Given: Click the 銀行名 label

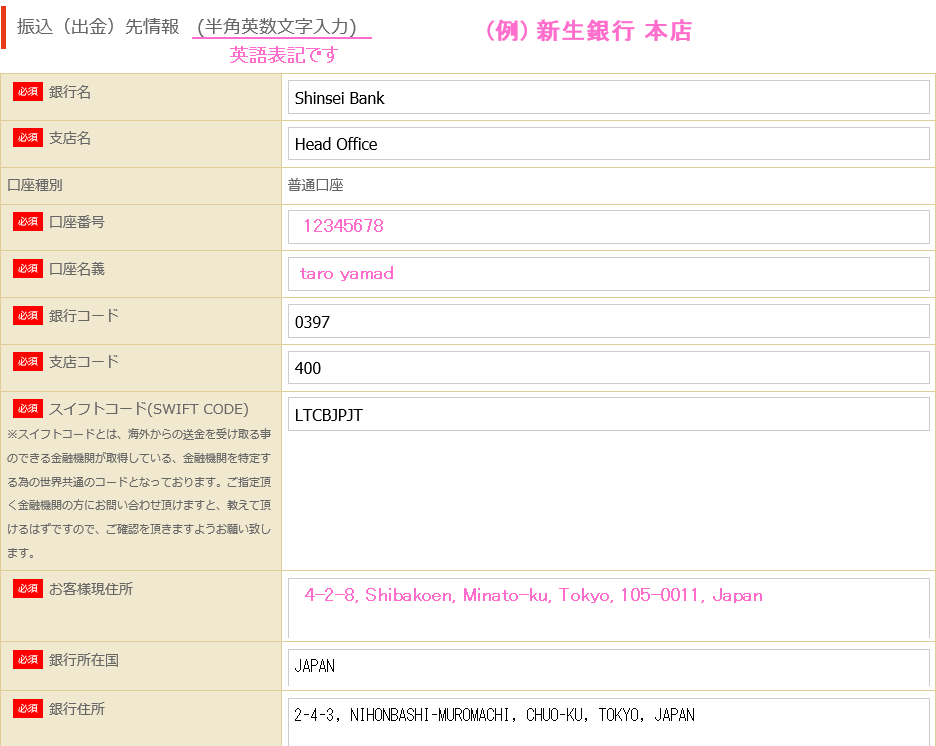Looking at the screenshot, I should (x=70, y=92).
